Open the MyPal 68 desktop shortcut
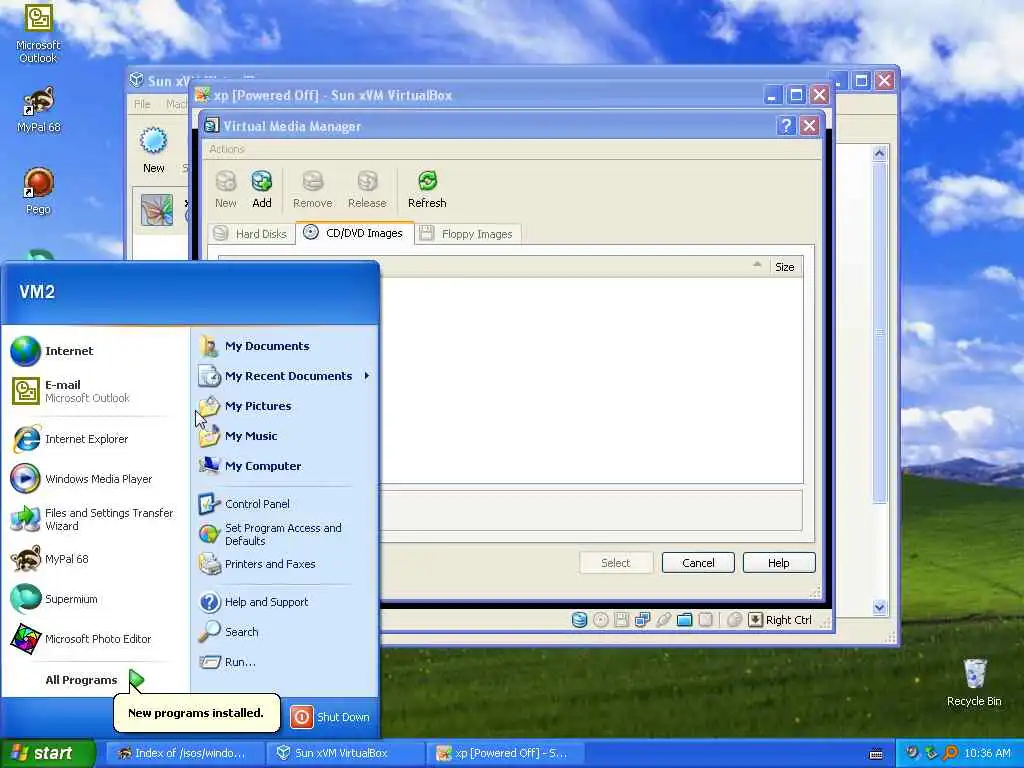Viewport: 1024px width, 768px height. 39,110
